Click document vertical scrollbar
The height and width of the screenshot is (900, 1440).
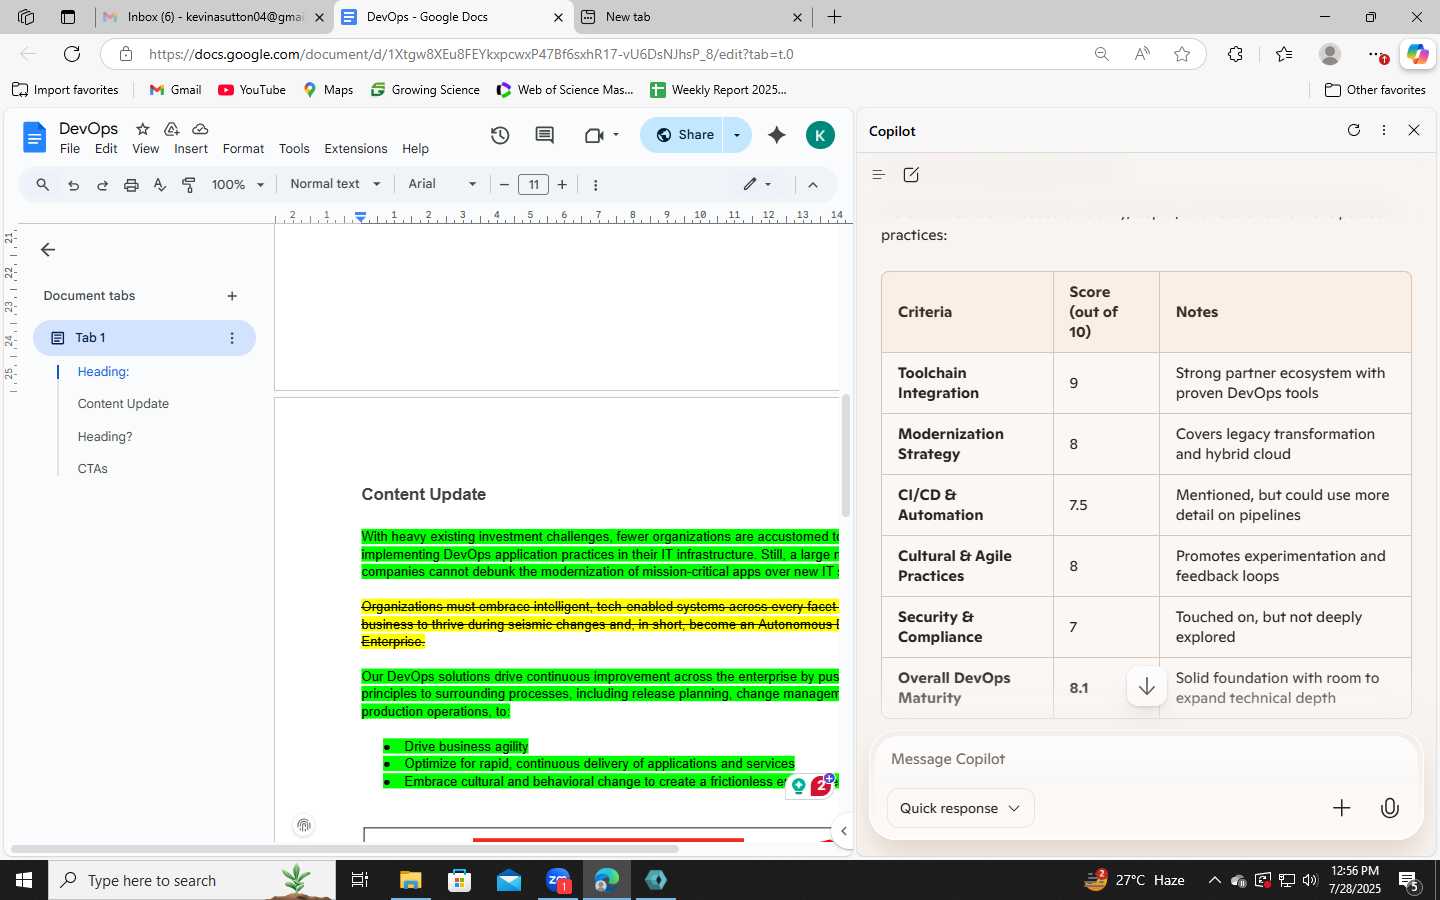pyautogui.click(x=845, y=455)
